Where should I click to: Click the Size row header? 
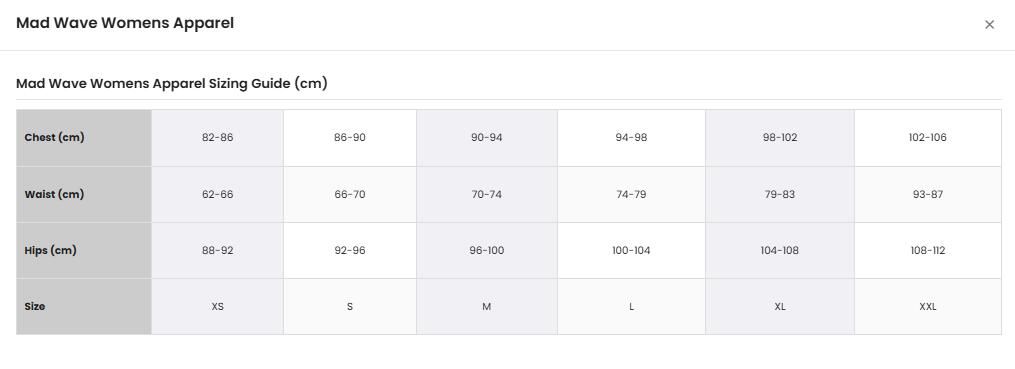(x=84, y=306)
